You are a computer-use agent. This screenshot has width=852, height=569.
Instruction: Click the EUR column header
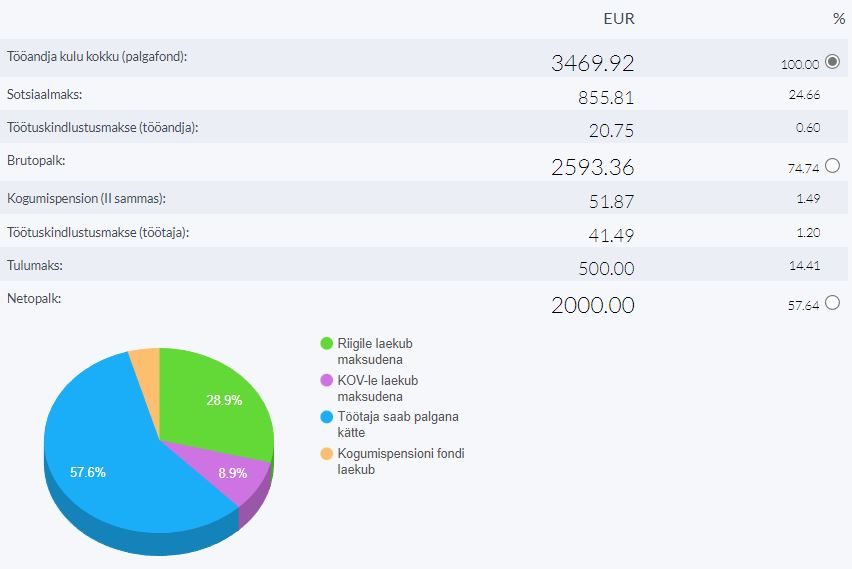point(619,19)
